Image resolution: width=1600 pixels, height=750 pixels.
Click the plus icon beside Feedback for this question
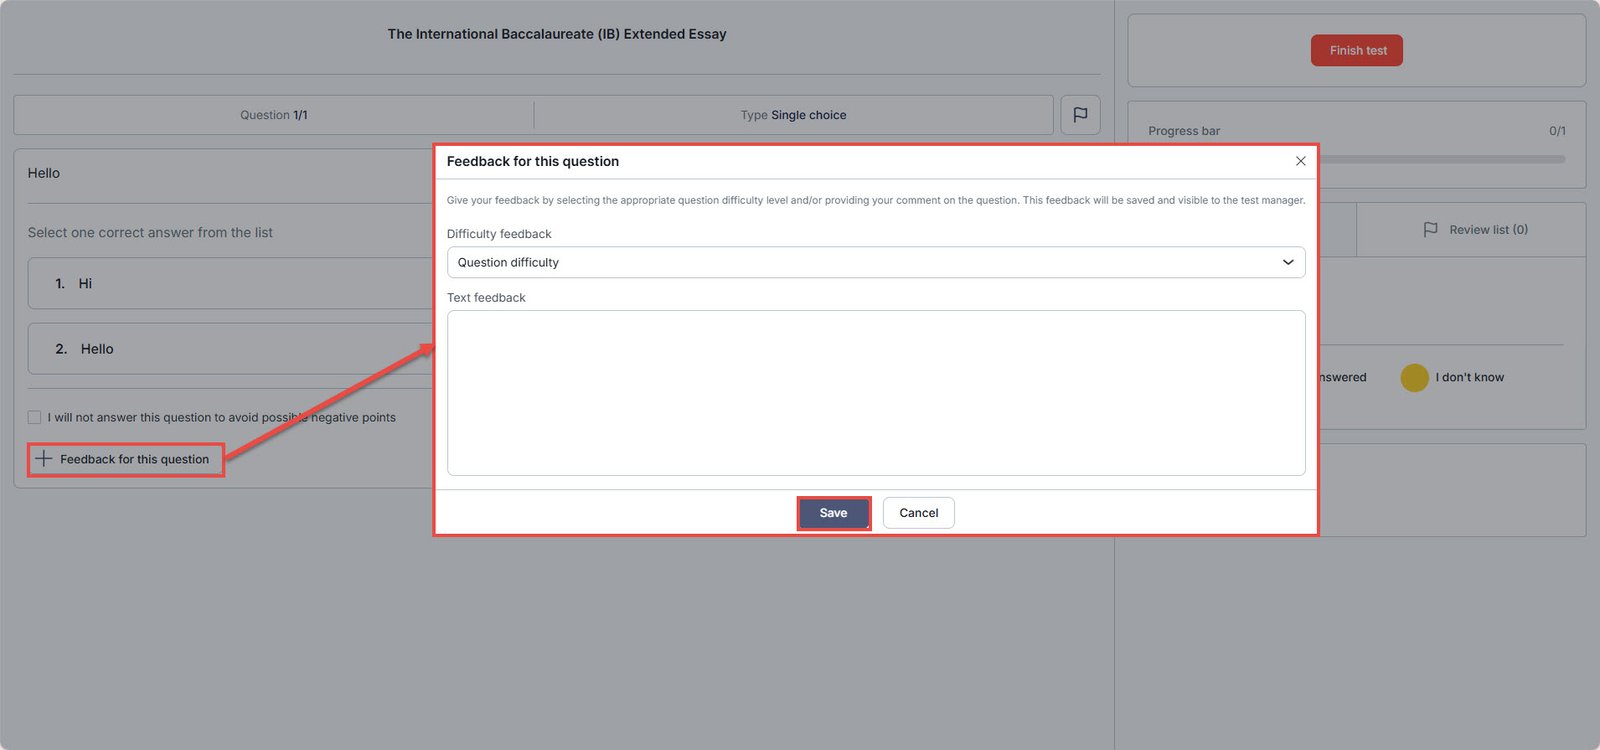point(44,459)
